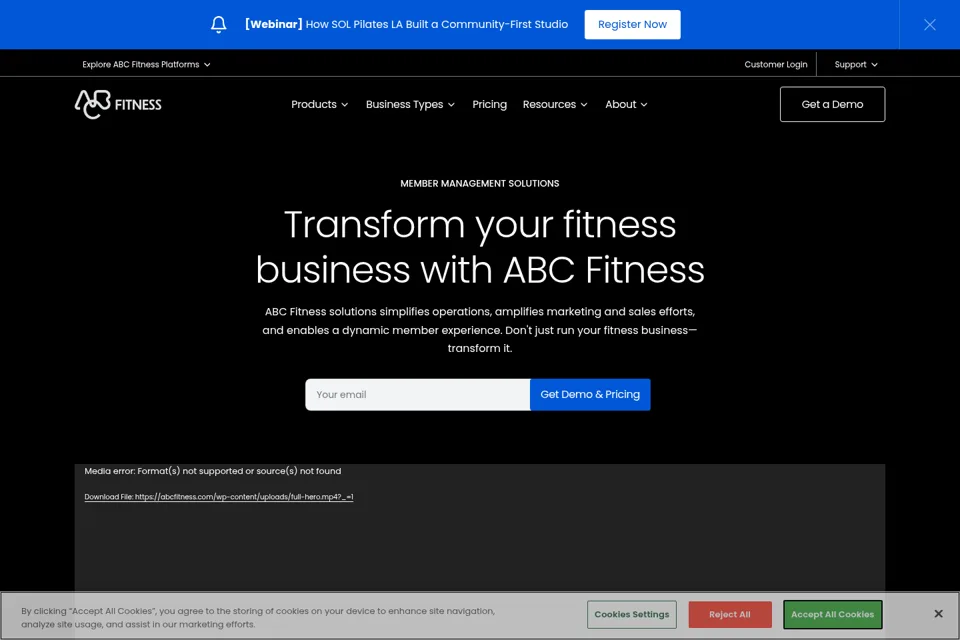
Task: Open the webinar SOL Pilates link
Action: (406, 24)
